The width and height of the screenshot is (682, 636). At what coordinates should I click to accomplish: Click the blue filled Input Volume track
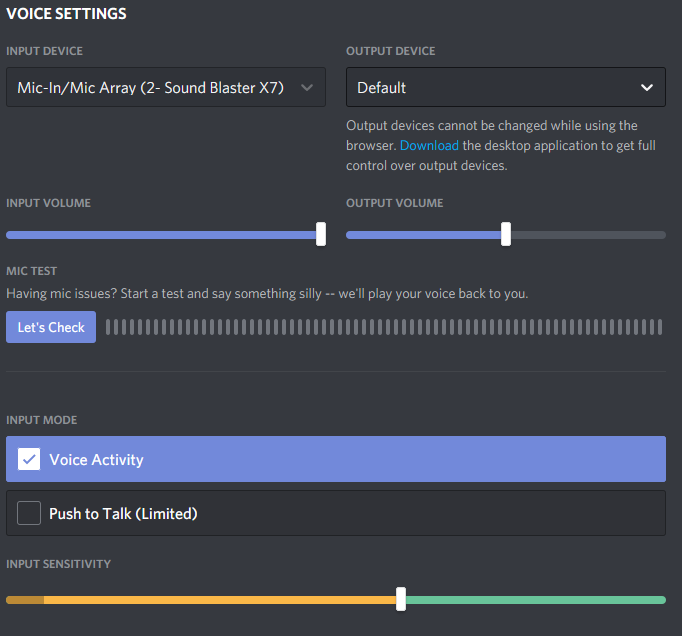pyautogui.click(x=160, y=235)
